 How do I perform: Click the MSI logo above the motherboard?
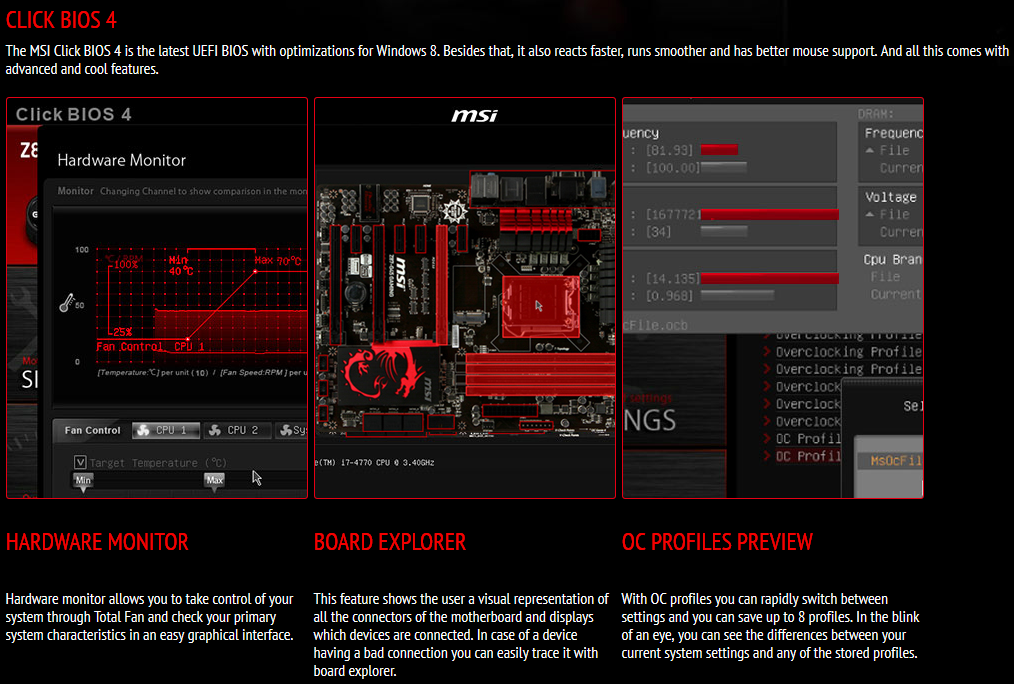pyautogui.click(x=474, y=115)
